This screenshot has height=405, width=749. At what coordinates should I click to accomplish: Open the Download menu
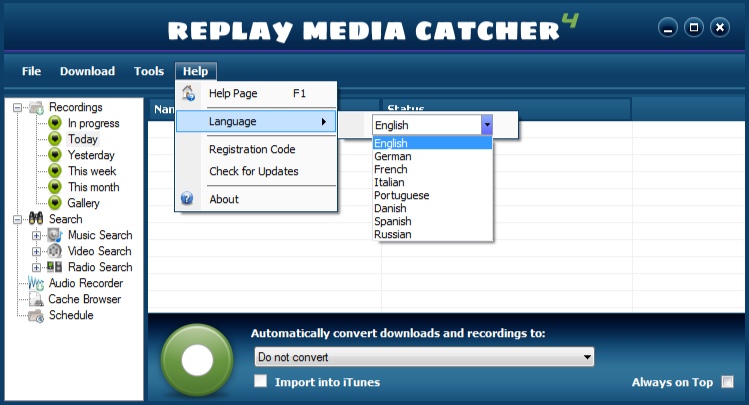[87, 71]
